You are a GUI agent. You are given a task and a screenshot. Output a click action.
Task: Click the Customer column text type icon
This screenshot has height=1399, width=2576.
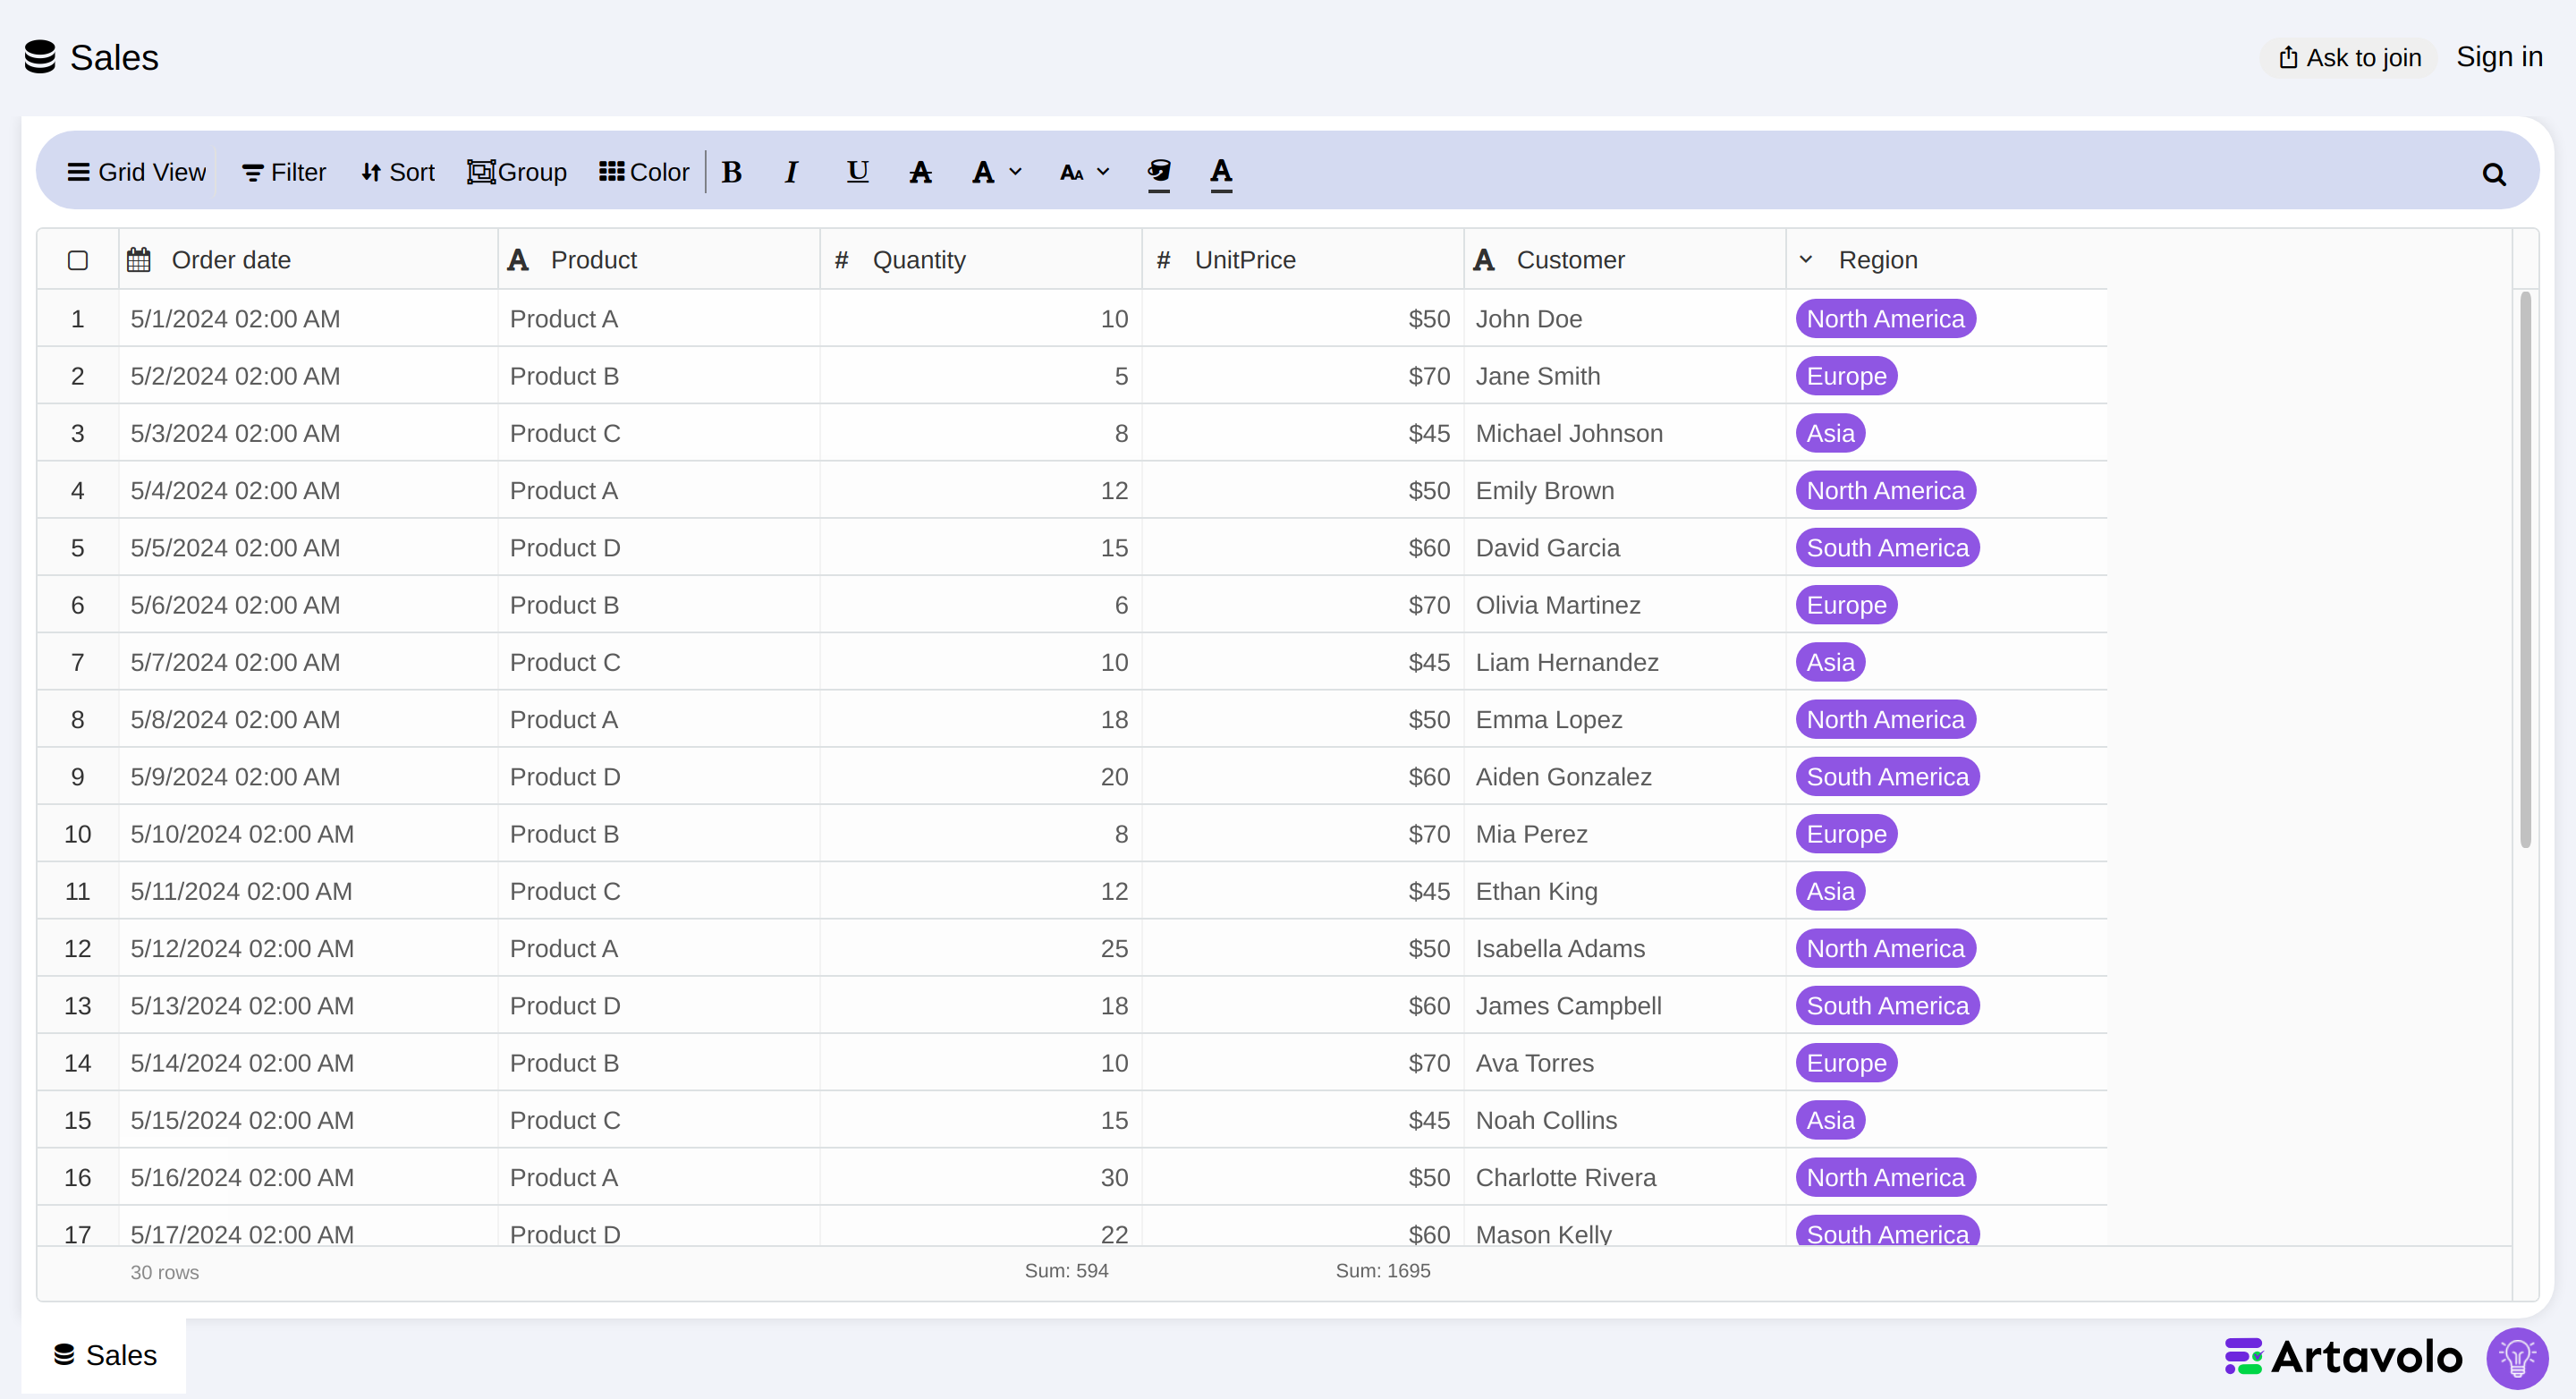1484,260
